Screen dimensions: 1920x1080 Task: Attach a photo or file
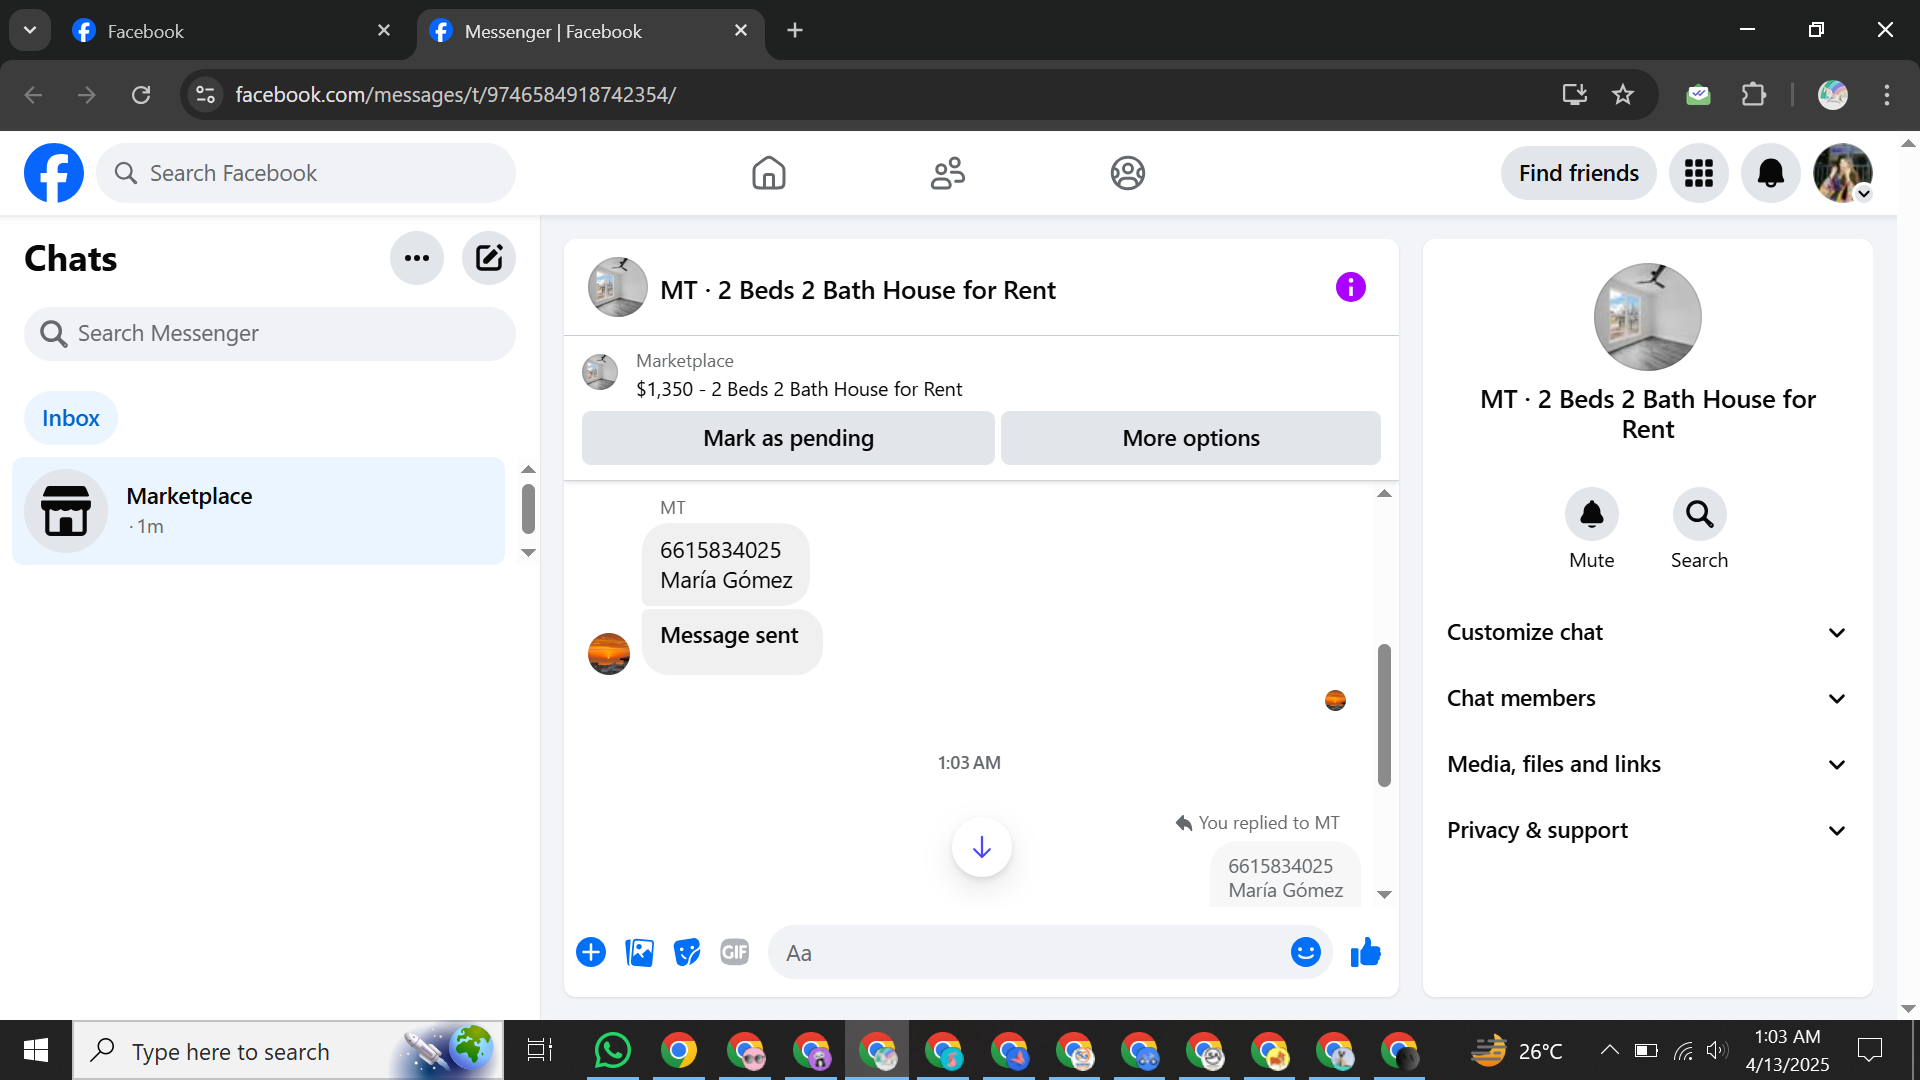639,952
